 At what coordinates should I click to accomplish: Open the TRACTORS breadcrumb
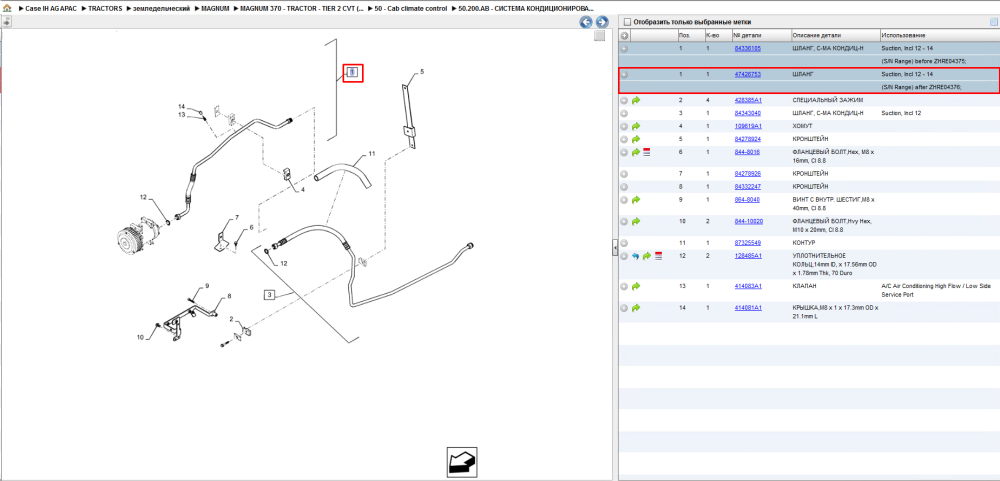(105, 9)
